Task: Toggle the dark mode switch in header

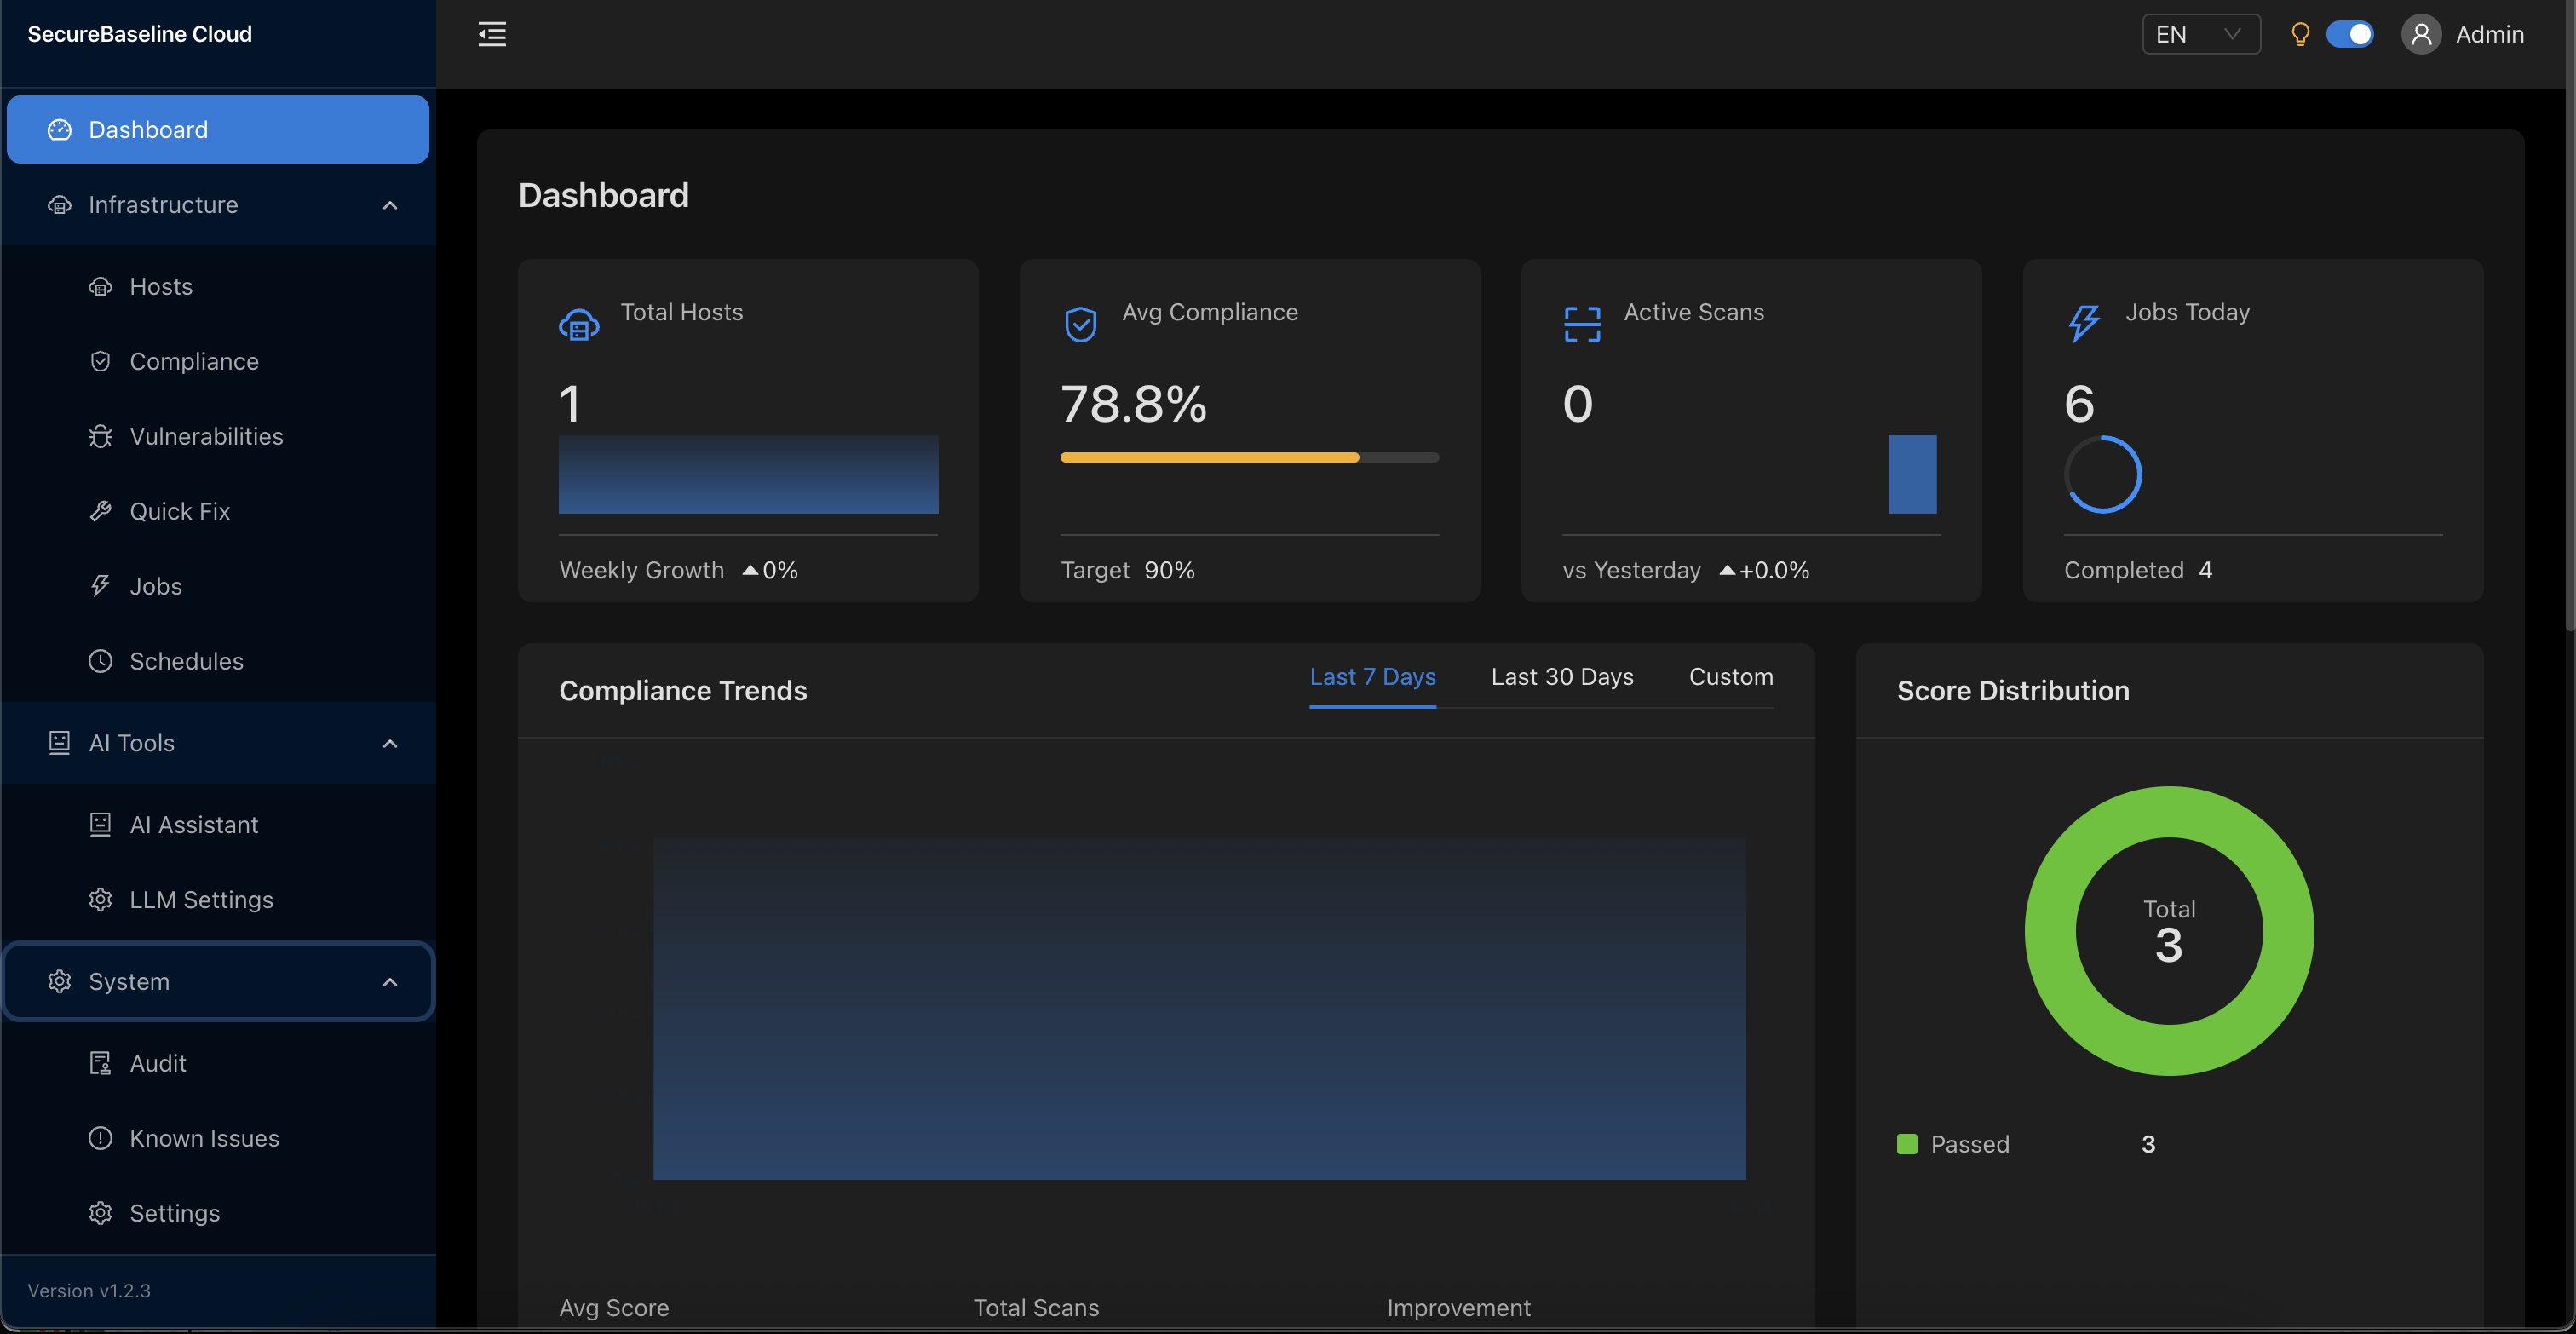Action: (x=2350, y=35)
